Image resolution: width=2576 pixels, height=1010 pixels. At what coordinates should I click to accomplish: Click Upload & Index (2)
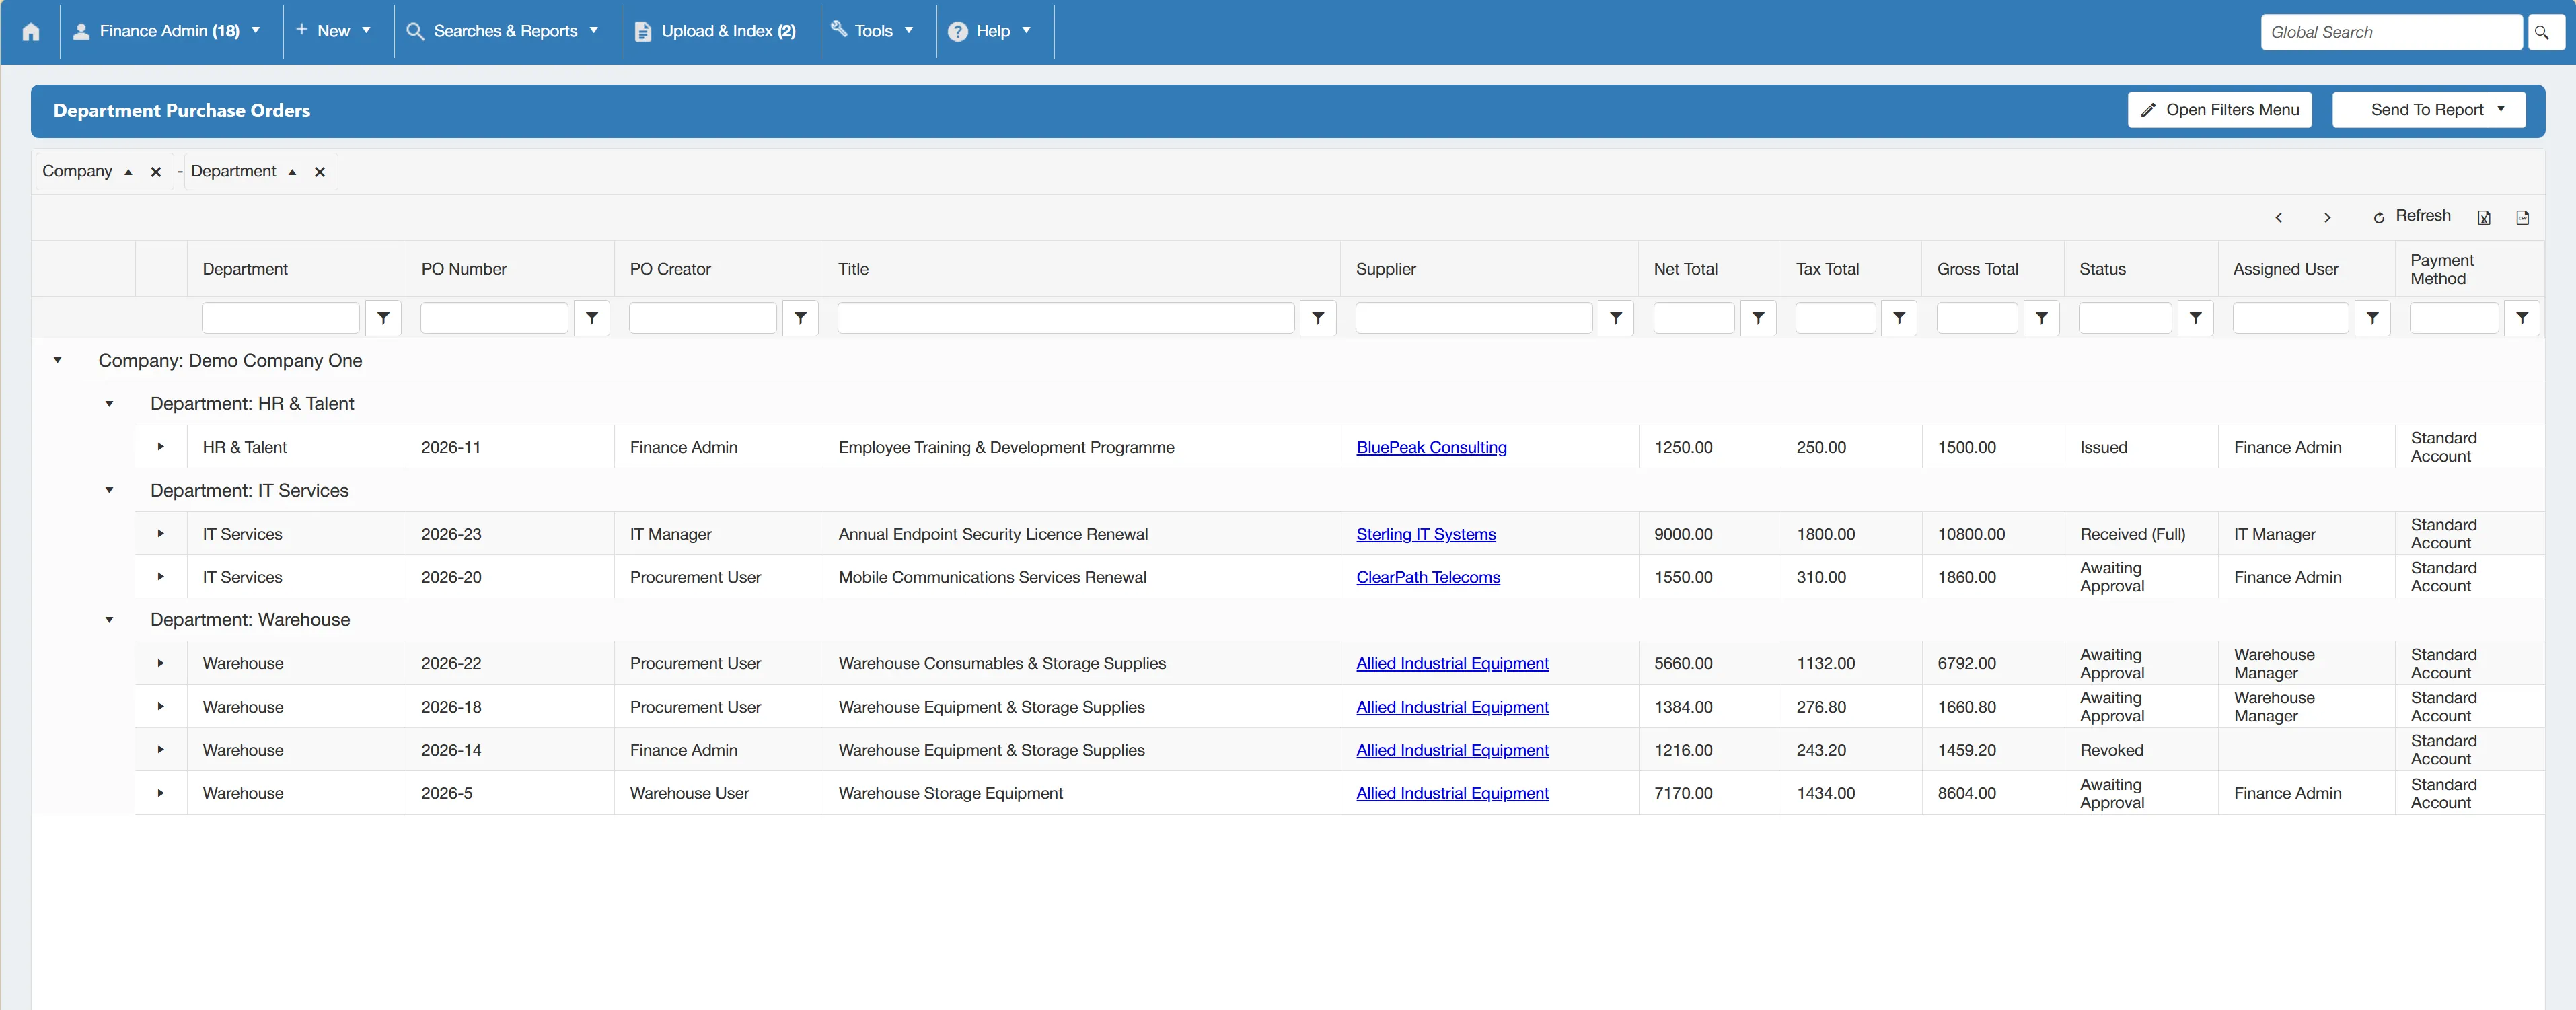tap(716, 31)
